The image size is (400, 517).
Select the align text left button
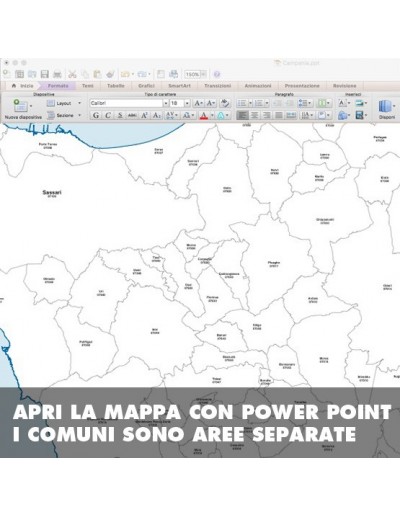point(242,115)
